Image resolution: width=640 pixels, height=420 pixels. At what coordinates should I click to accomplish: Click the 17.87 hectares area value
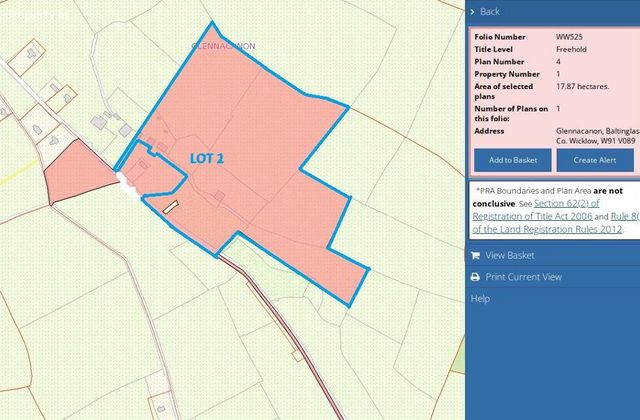(582, 87)
